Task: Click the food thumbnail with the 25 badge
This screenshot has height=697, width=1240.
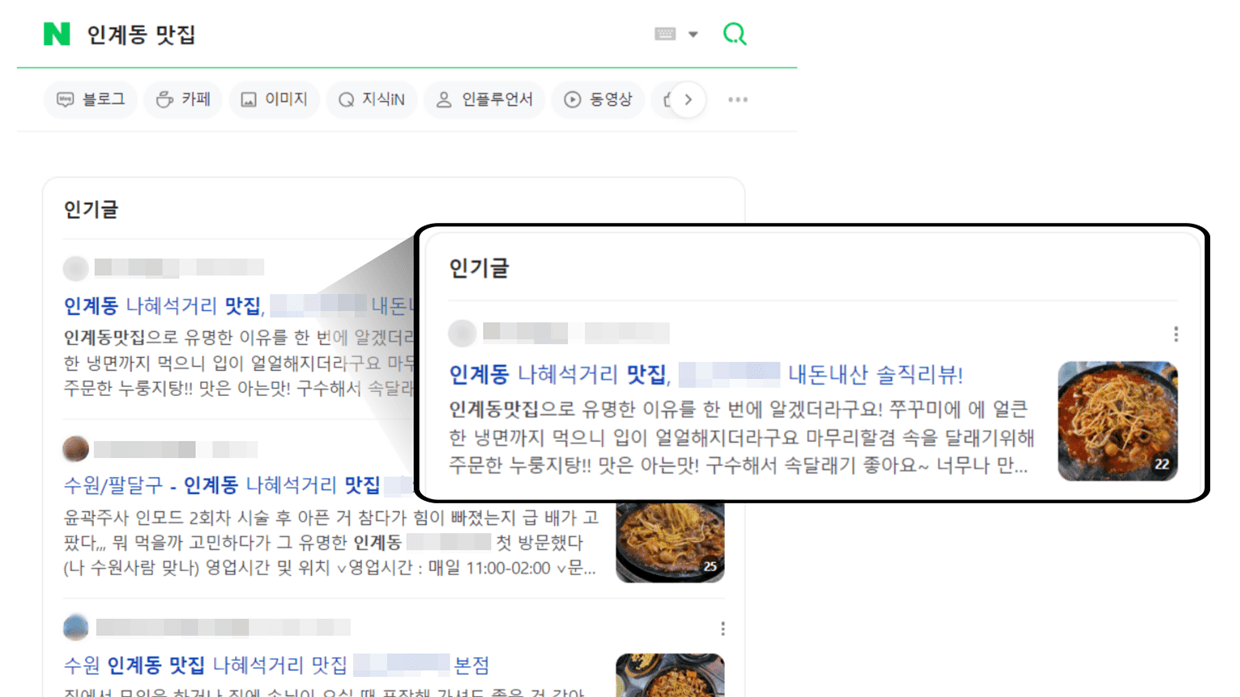Action: tap(670, 540)
